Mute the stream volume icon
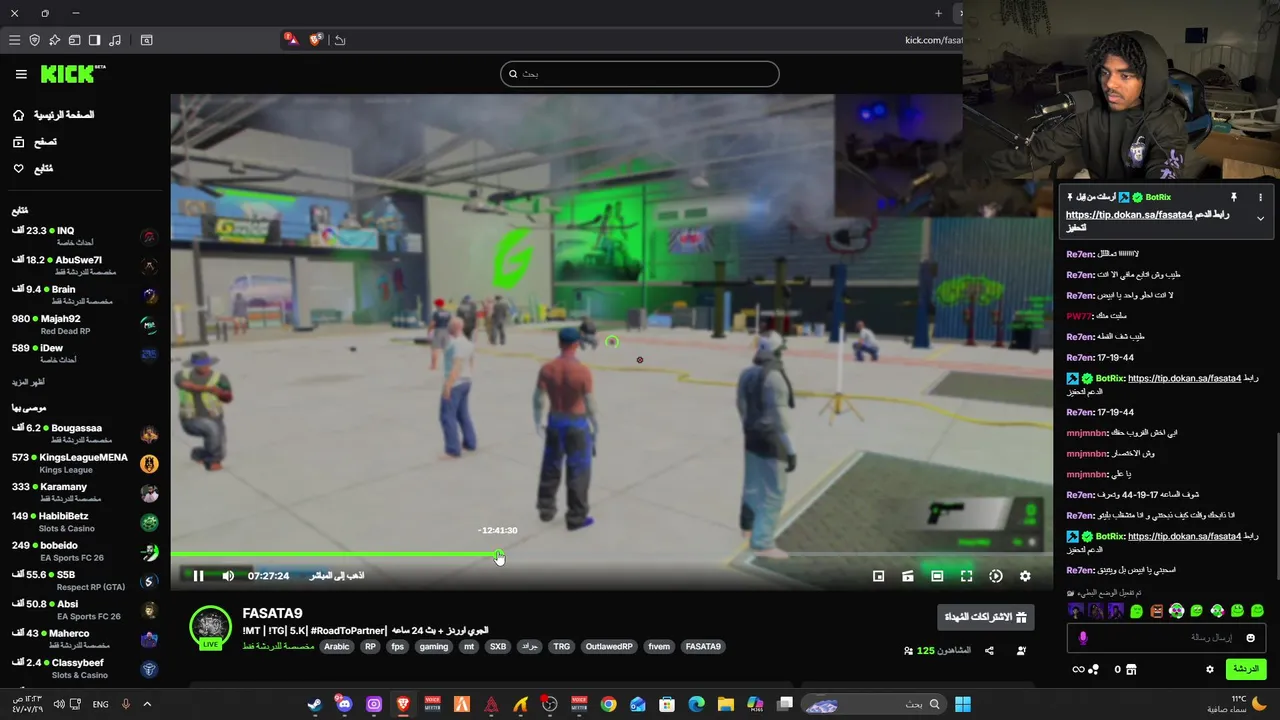The height and width of the screenshot is (720, 1280). pyautogui.click(x=228, y=576)
